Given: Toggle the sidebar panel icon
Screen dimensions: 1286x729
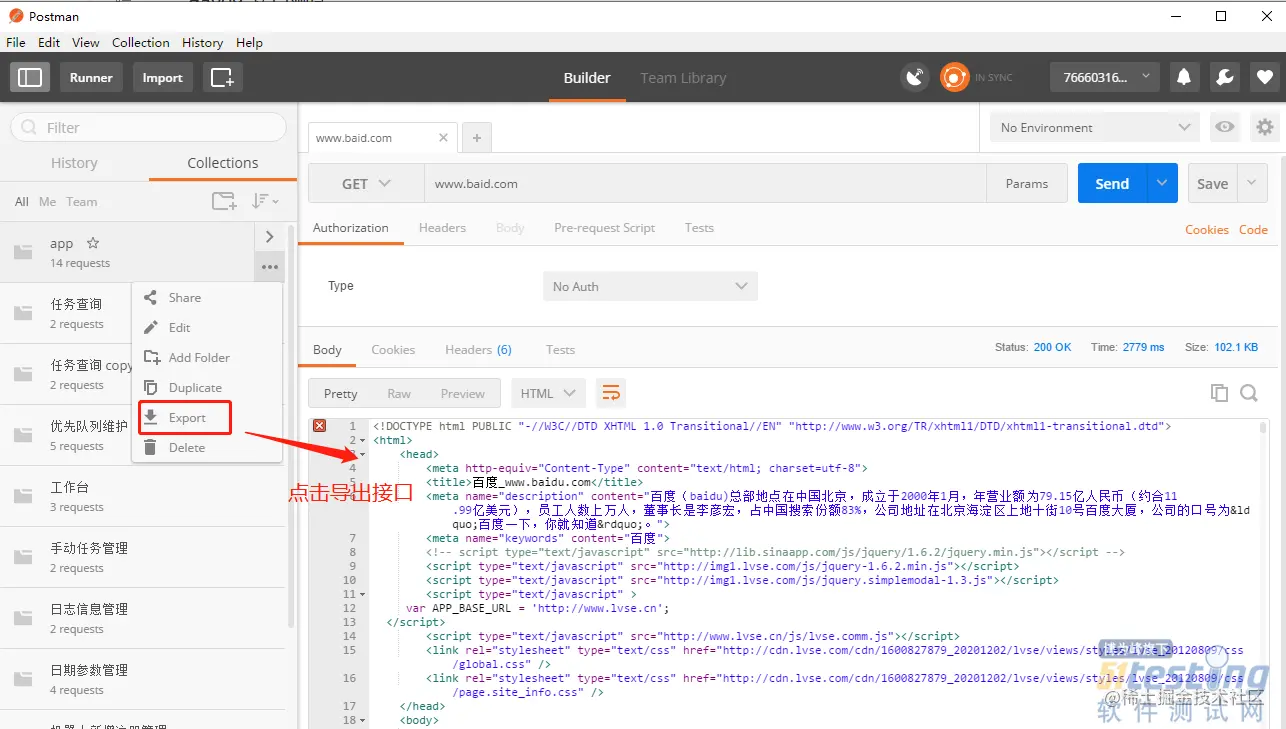Looking at the screenshot, I should tap(30, 77).
